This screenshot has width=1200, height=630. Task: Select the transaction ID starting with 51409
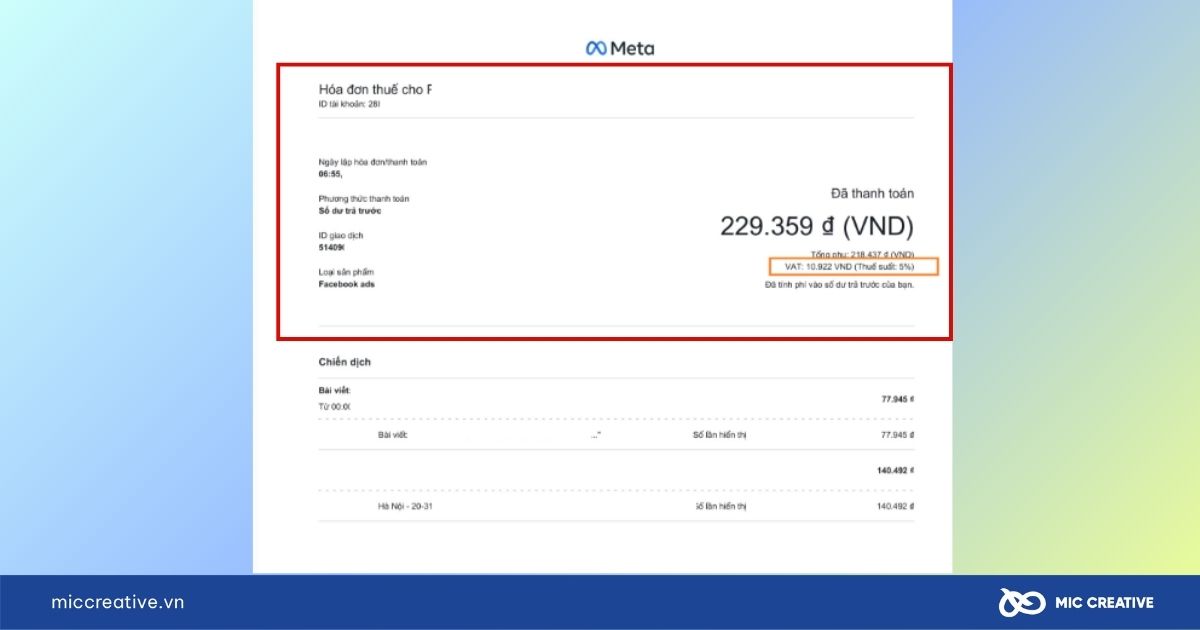[x=332, y=247]
